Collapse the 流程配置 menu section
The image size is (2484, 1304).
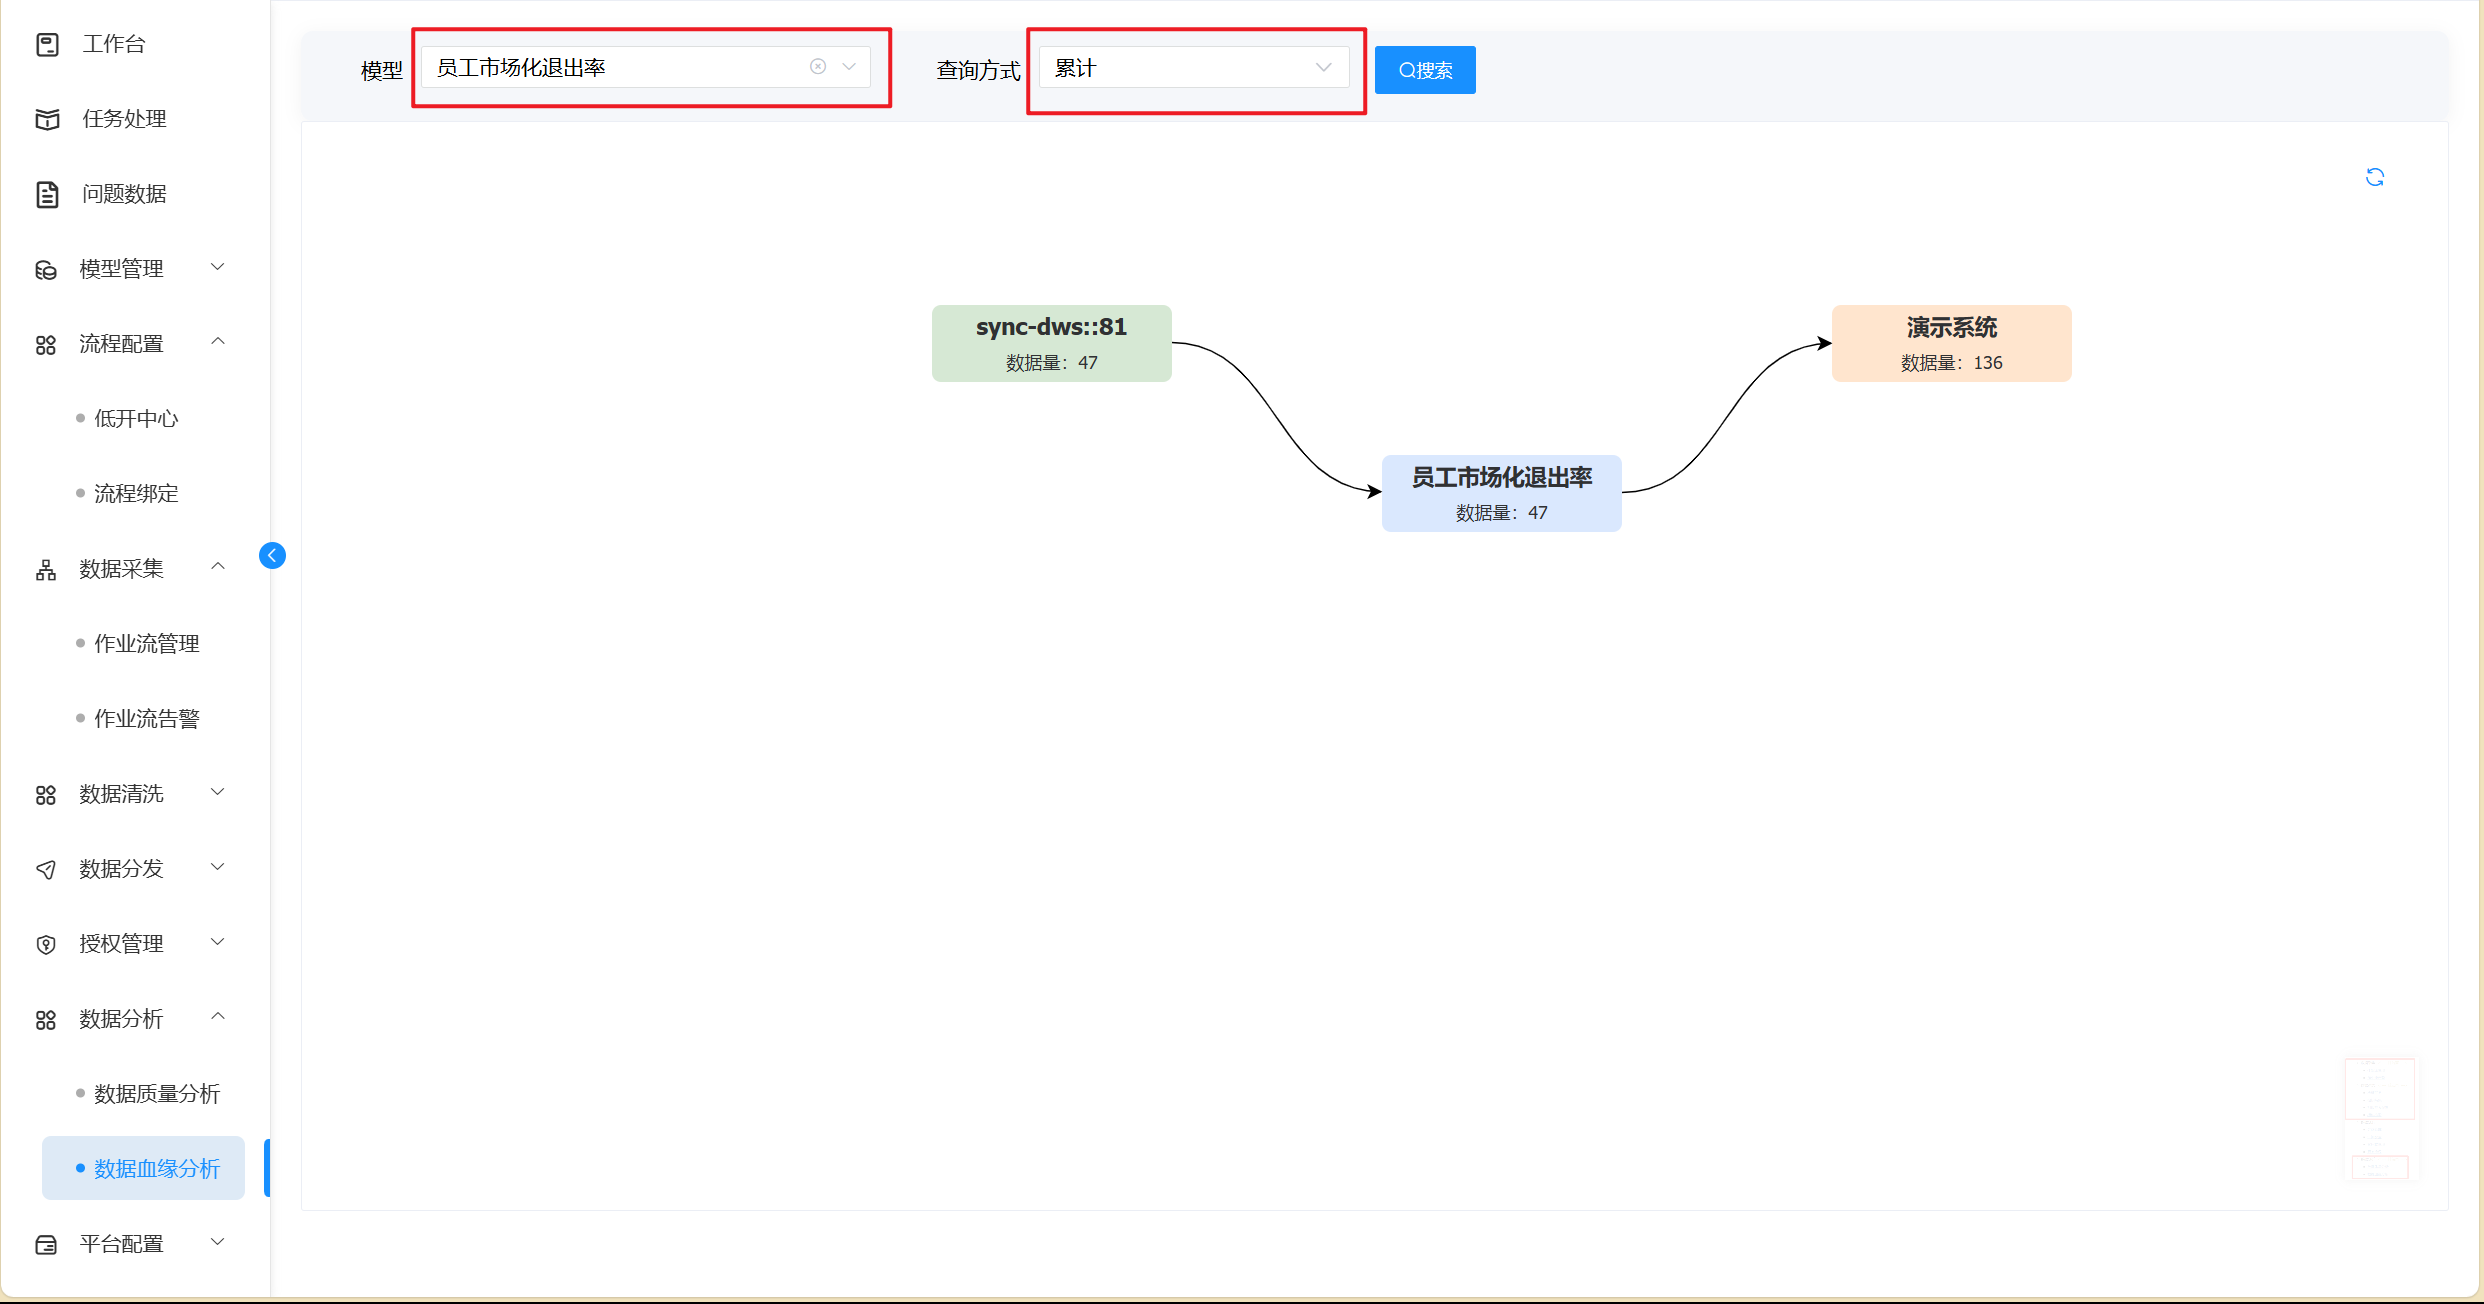click(x=217, y=342)
